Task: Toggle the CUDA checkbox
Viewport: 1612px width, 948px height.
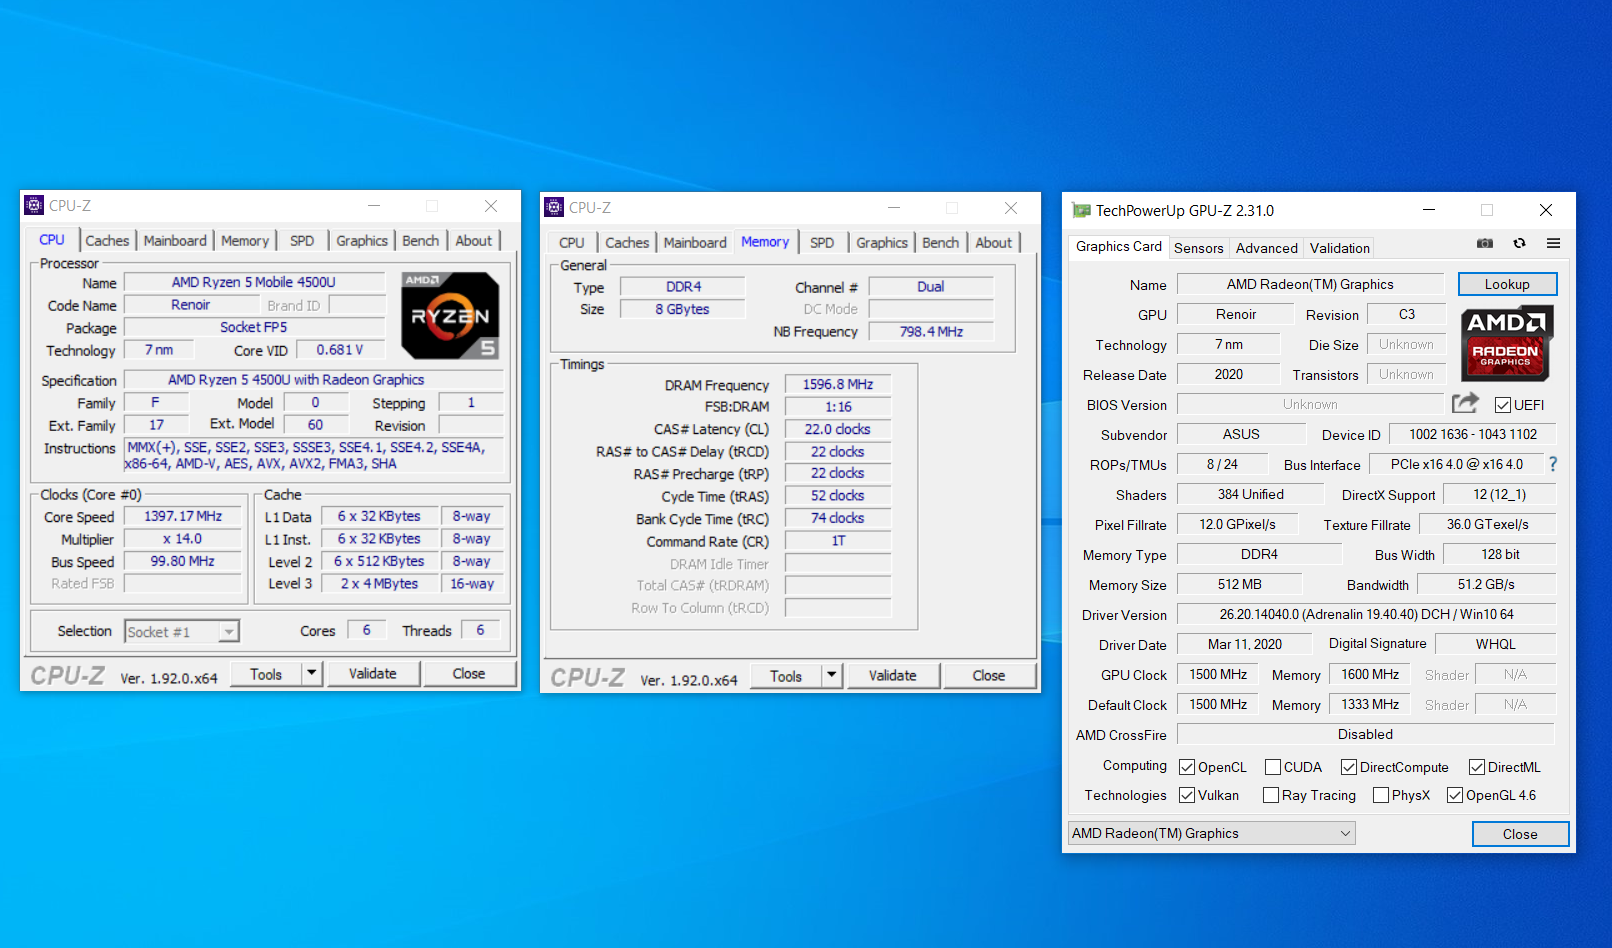Action: point(1273,767)
